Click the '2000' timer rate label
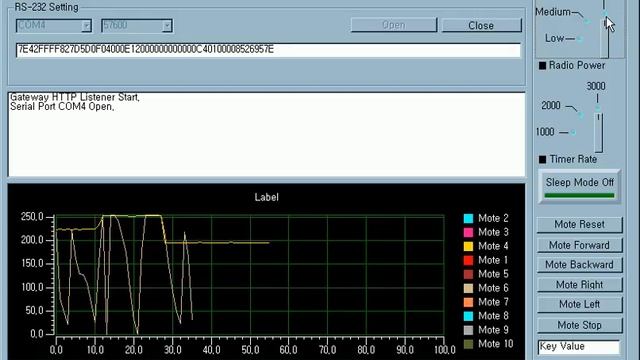The height and width of the screenshot is (360, 640). [x=551, y=105]
